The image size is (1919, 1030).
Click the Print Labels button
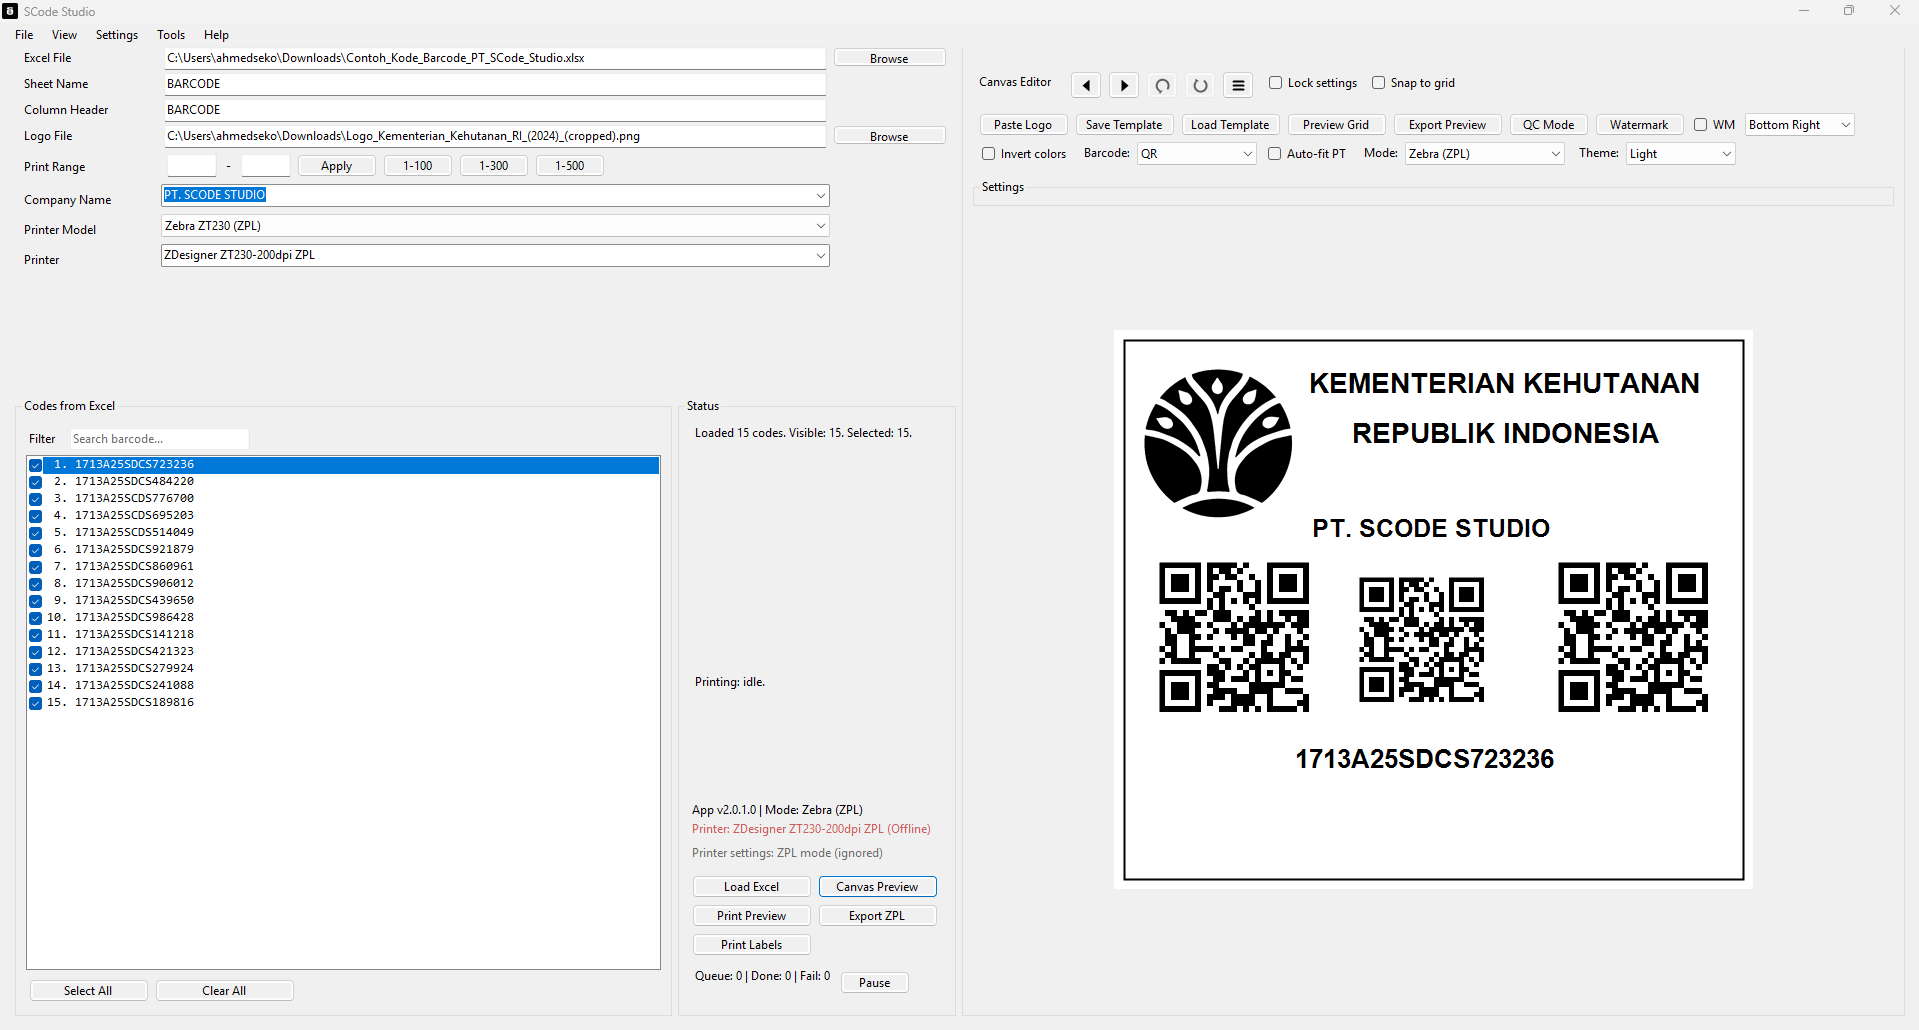(751, 945)
